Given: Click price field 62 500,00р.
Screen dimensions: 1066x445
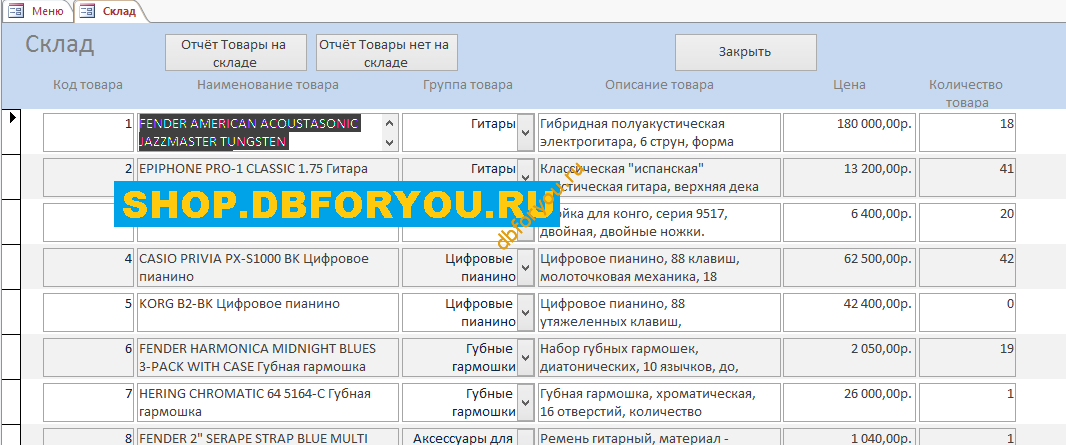Looking at the screenshot, I should [848, 268].
